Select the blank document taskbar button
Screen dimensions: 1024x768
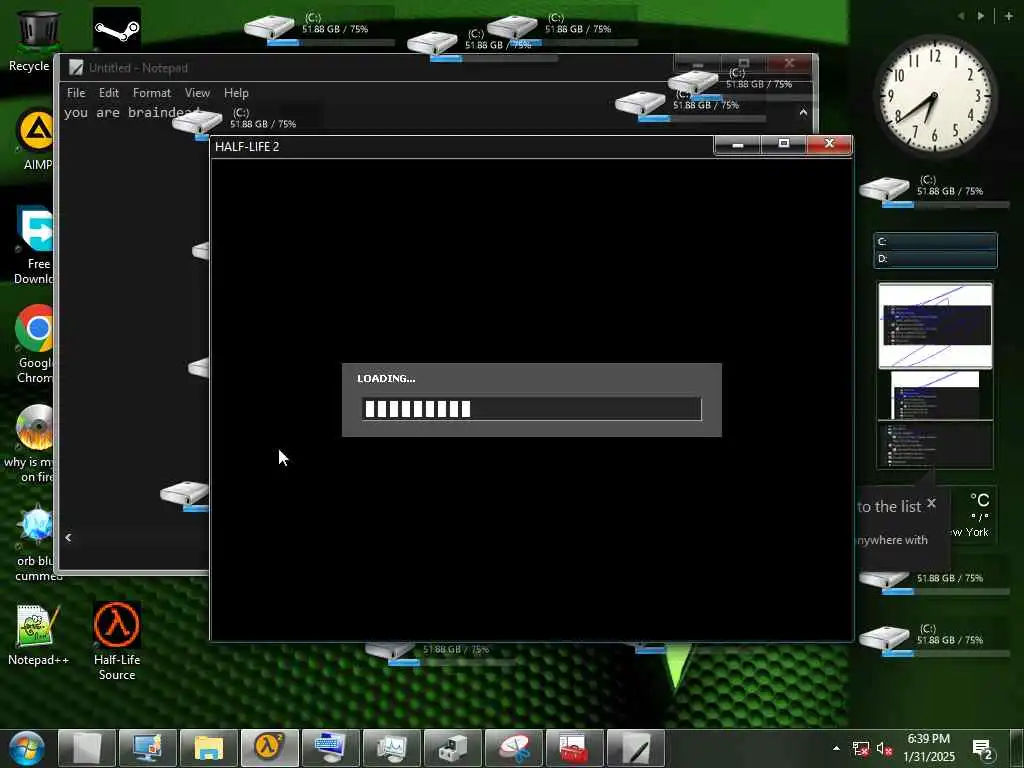[x=86, y=748]
